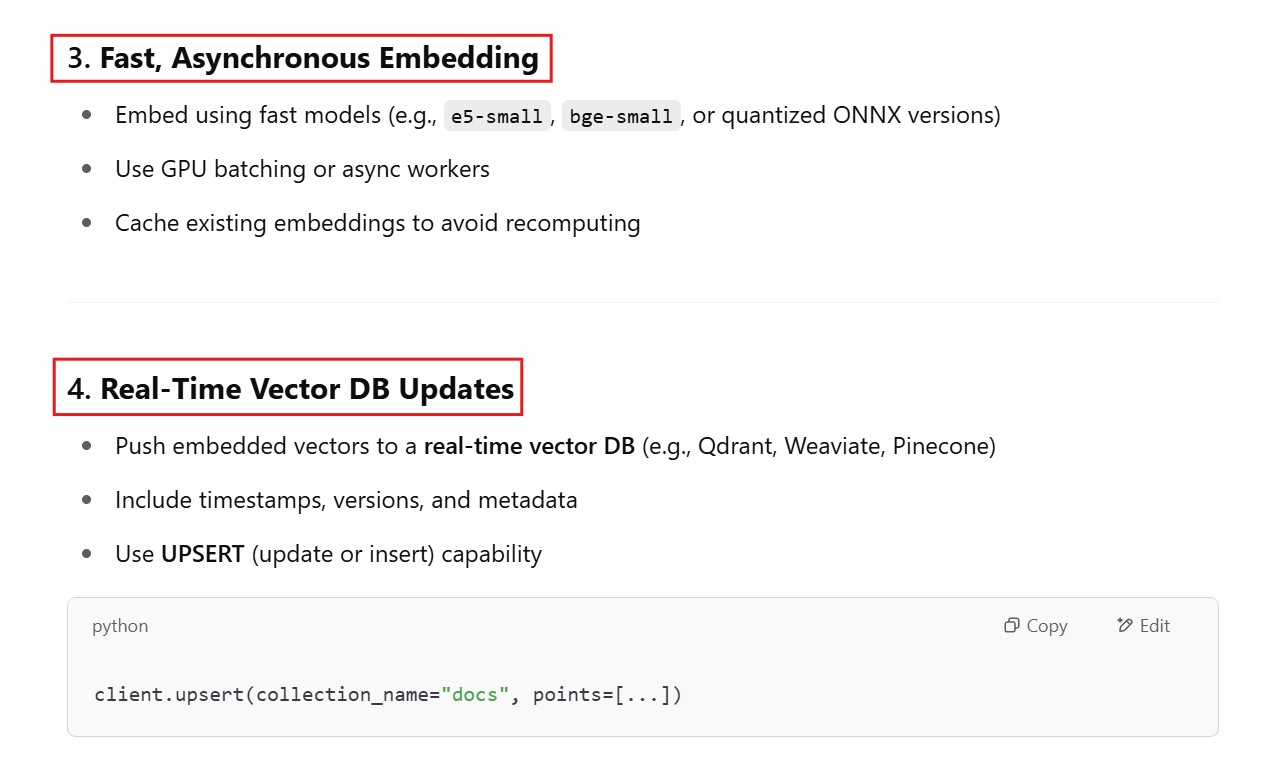The image size is (1273, 782).
Task: Click the Copy icon in the code block
Action: tap(1012, 626)
